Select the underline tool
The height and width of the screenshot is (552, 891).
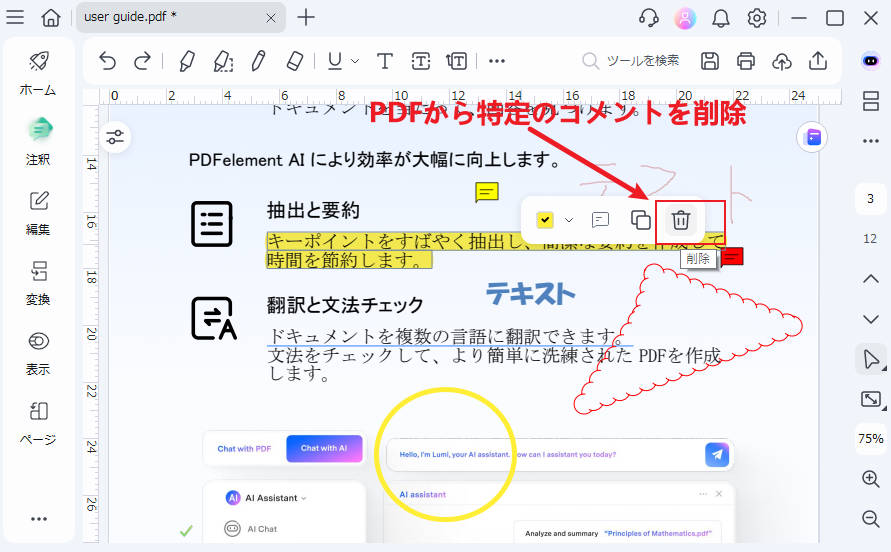coord(335,61)
